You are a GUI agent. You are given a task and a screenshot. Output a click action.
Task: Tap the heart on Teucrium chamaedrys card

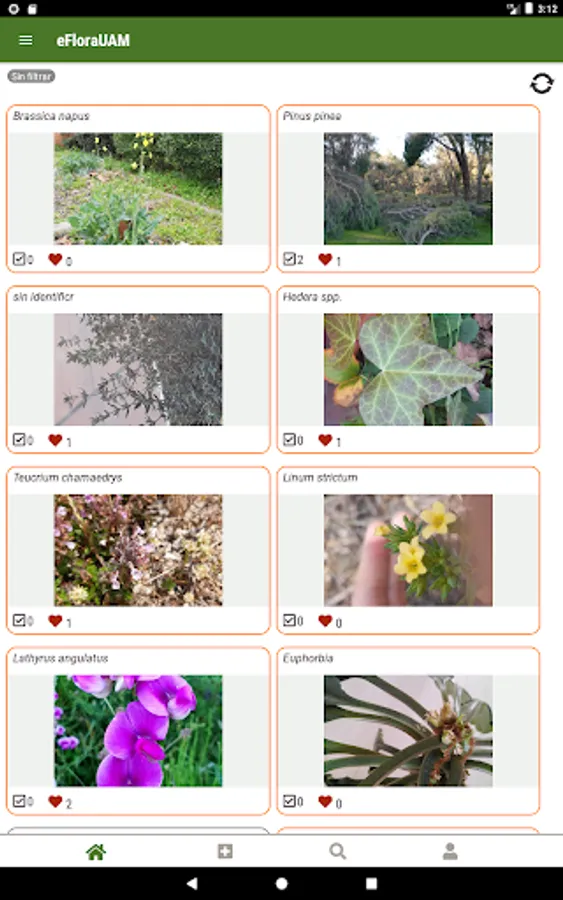(55, 620)
